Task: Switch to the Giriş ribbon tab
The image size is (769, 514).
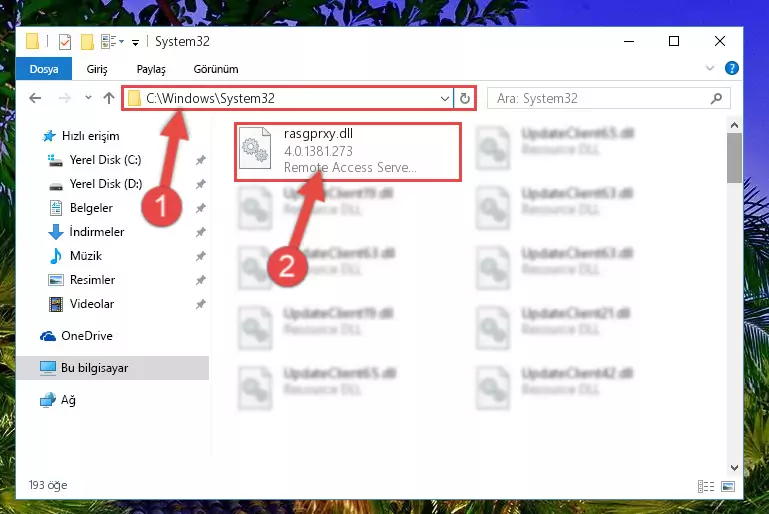Action: (97, 69)
